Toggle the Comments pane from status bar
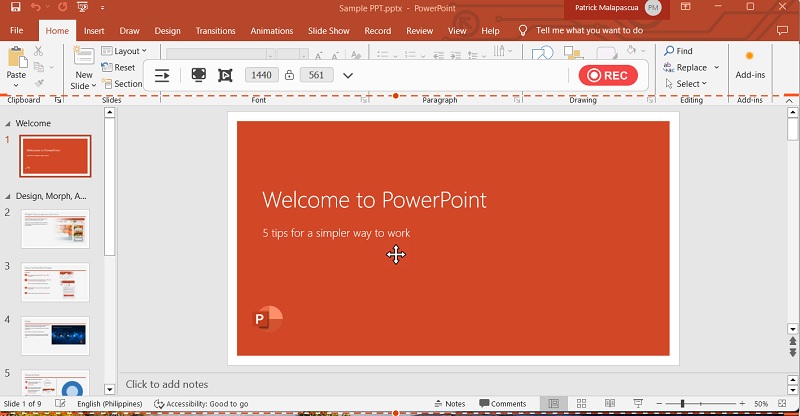This screenshot has width=800, height=416. 503,404
